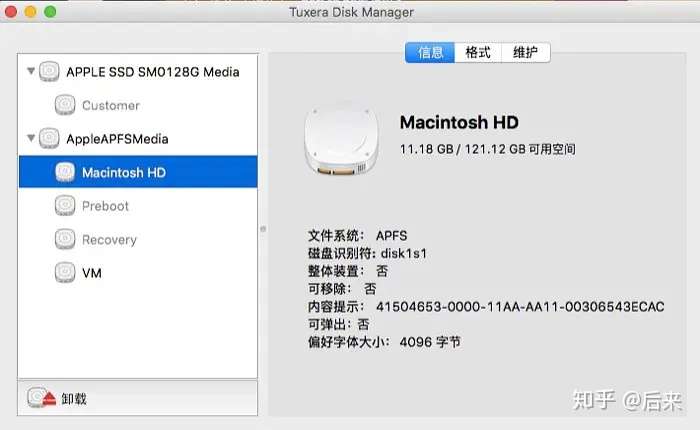Click the Preboot volume icon

click(65, 206)
